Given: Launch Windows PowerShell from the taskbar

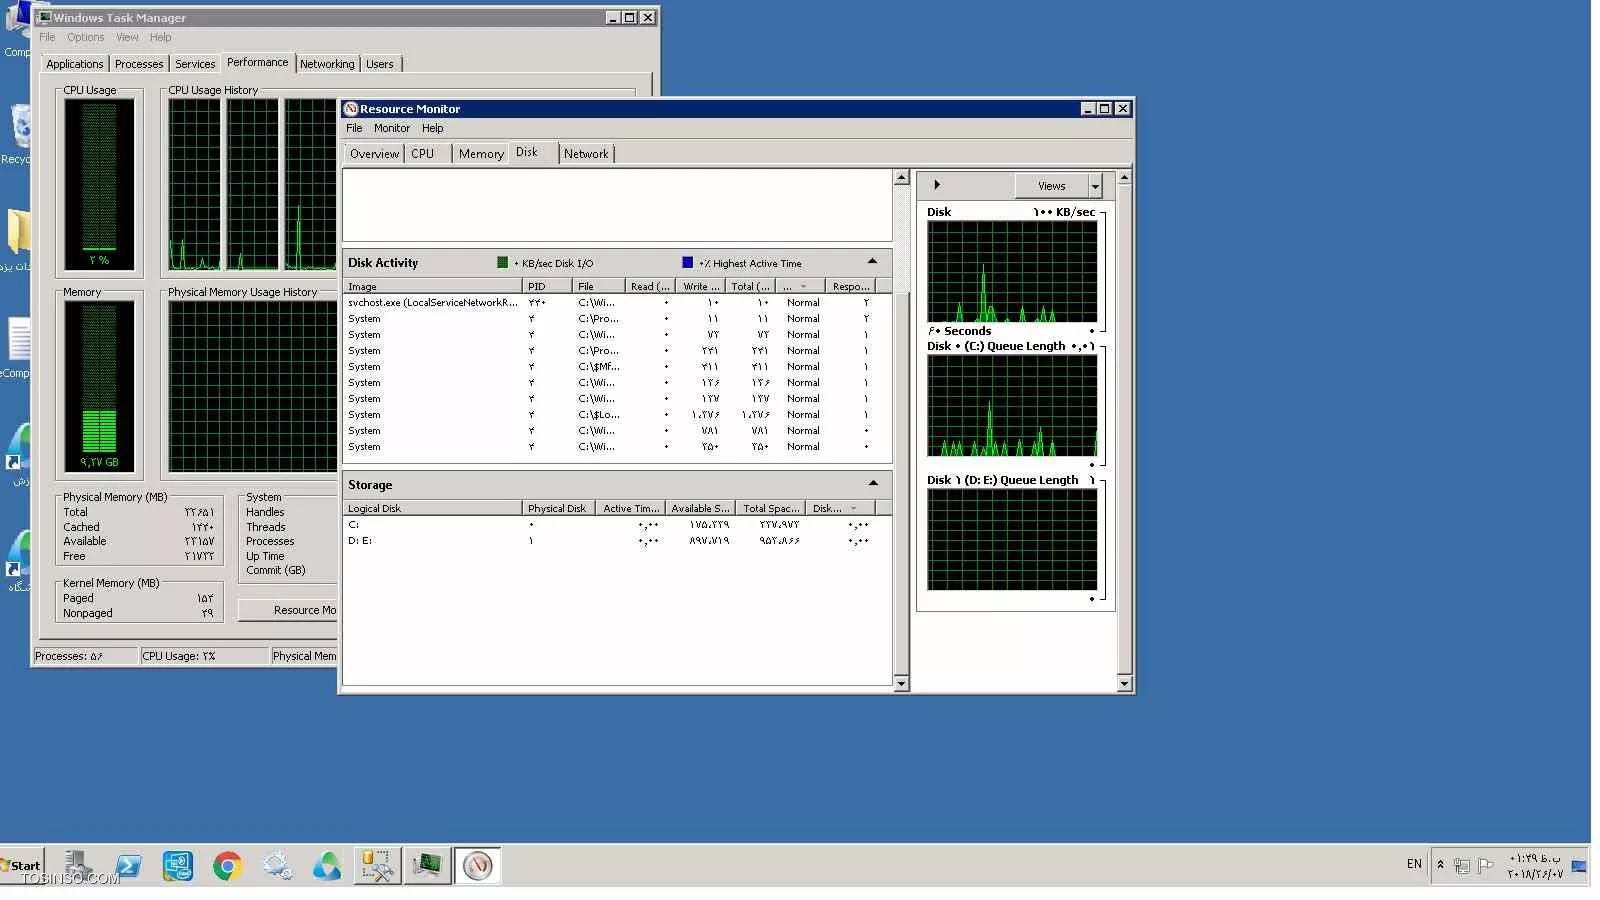Looking at the screenshot, I should (128, 866).
